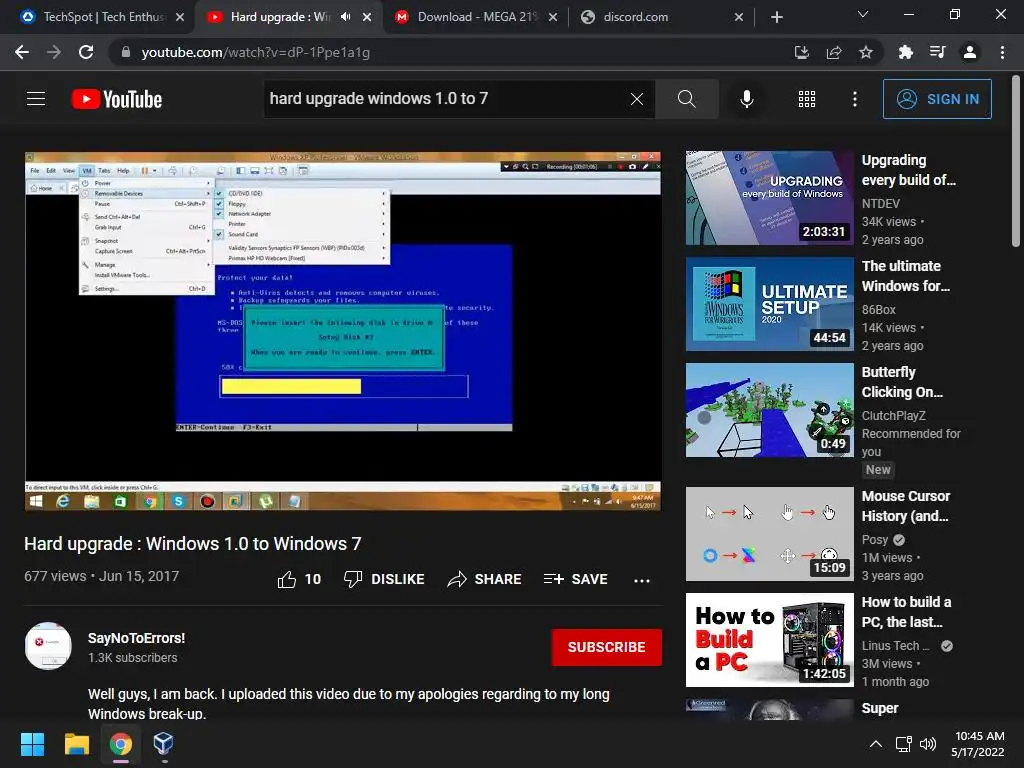Reload the current page

click(x=86, y=52)
